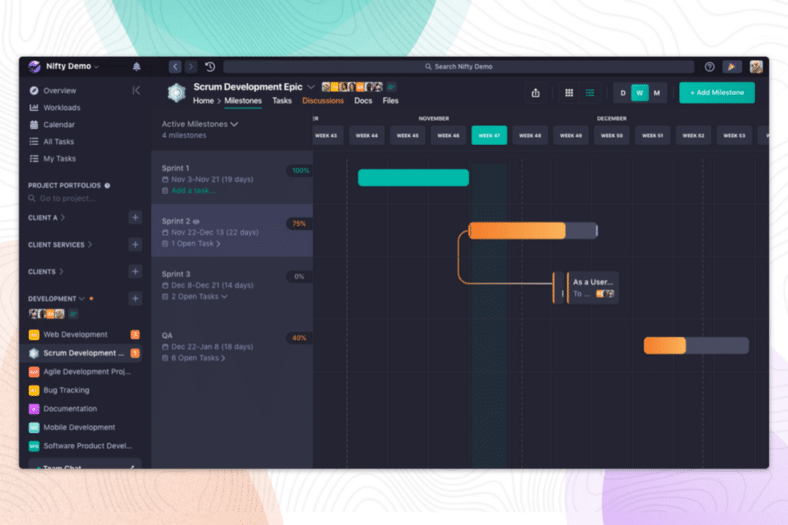Open the project member avatars
Viewport: 788px width, 525px height.
(x=352, y=87)
